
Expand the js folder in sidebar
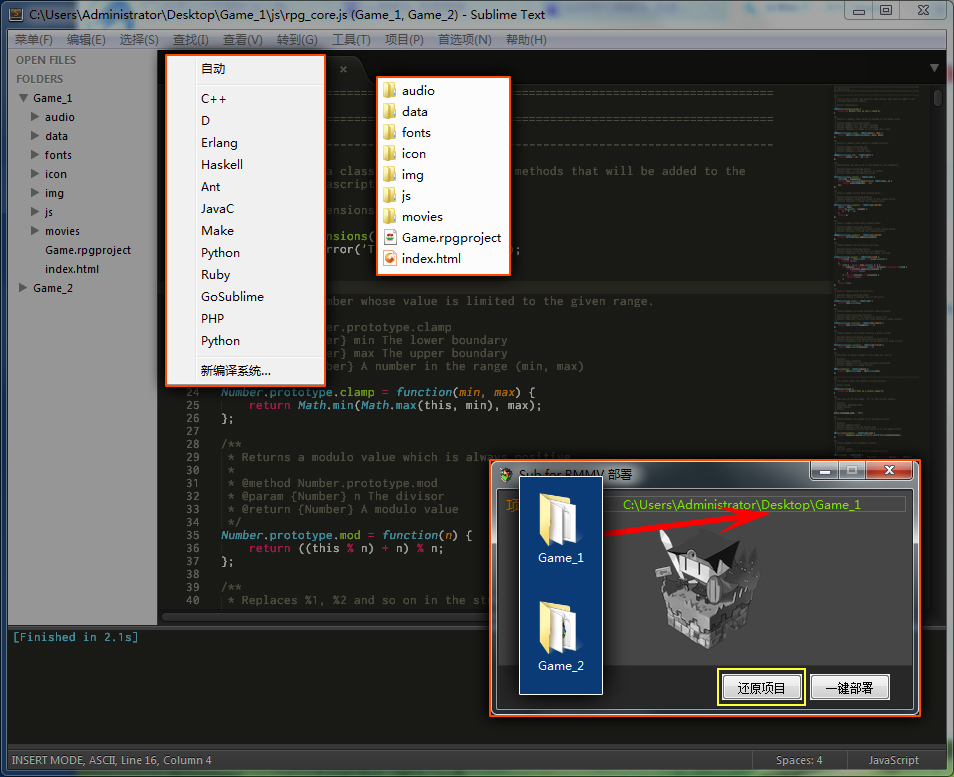click(35, 212)
